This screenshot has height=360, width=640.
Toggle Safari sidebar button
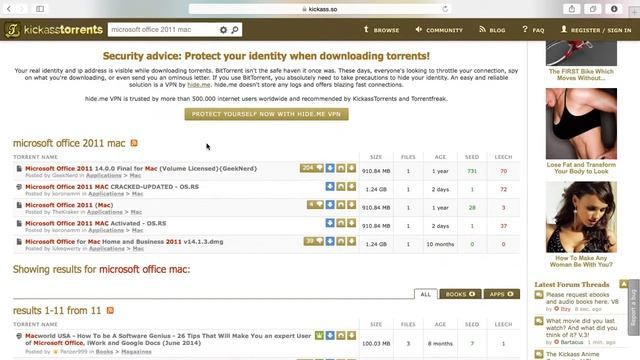[x=40, y=9]
